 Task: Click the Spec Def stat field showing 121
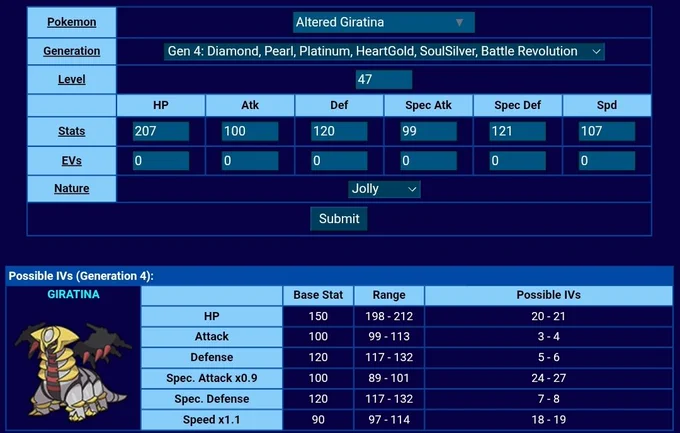point(518,131)
